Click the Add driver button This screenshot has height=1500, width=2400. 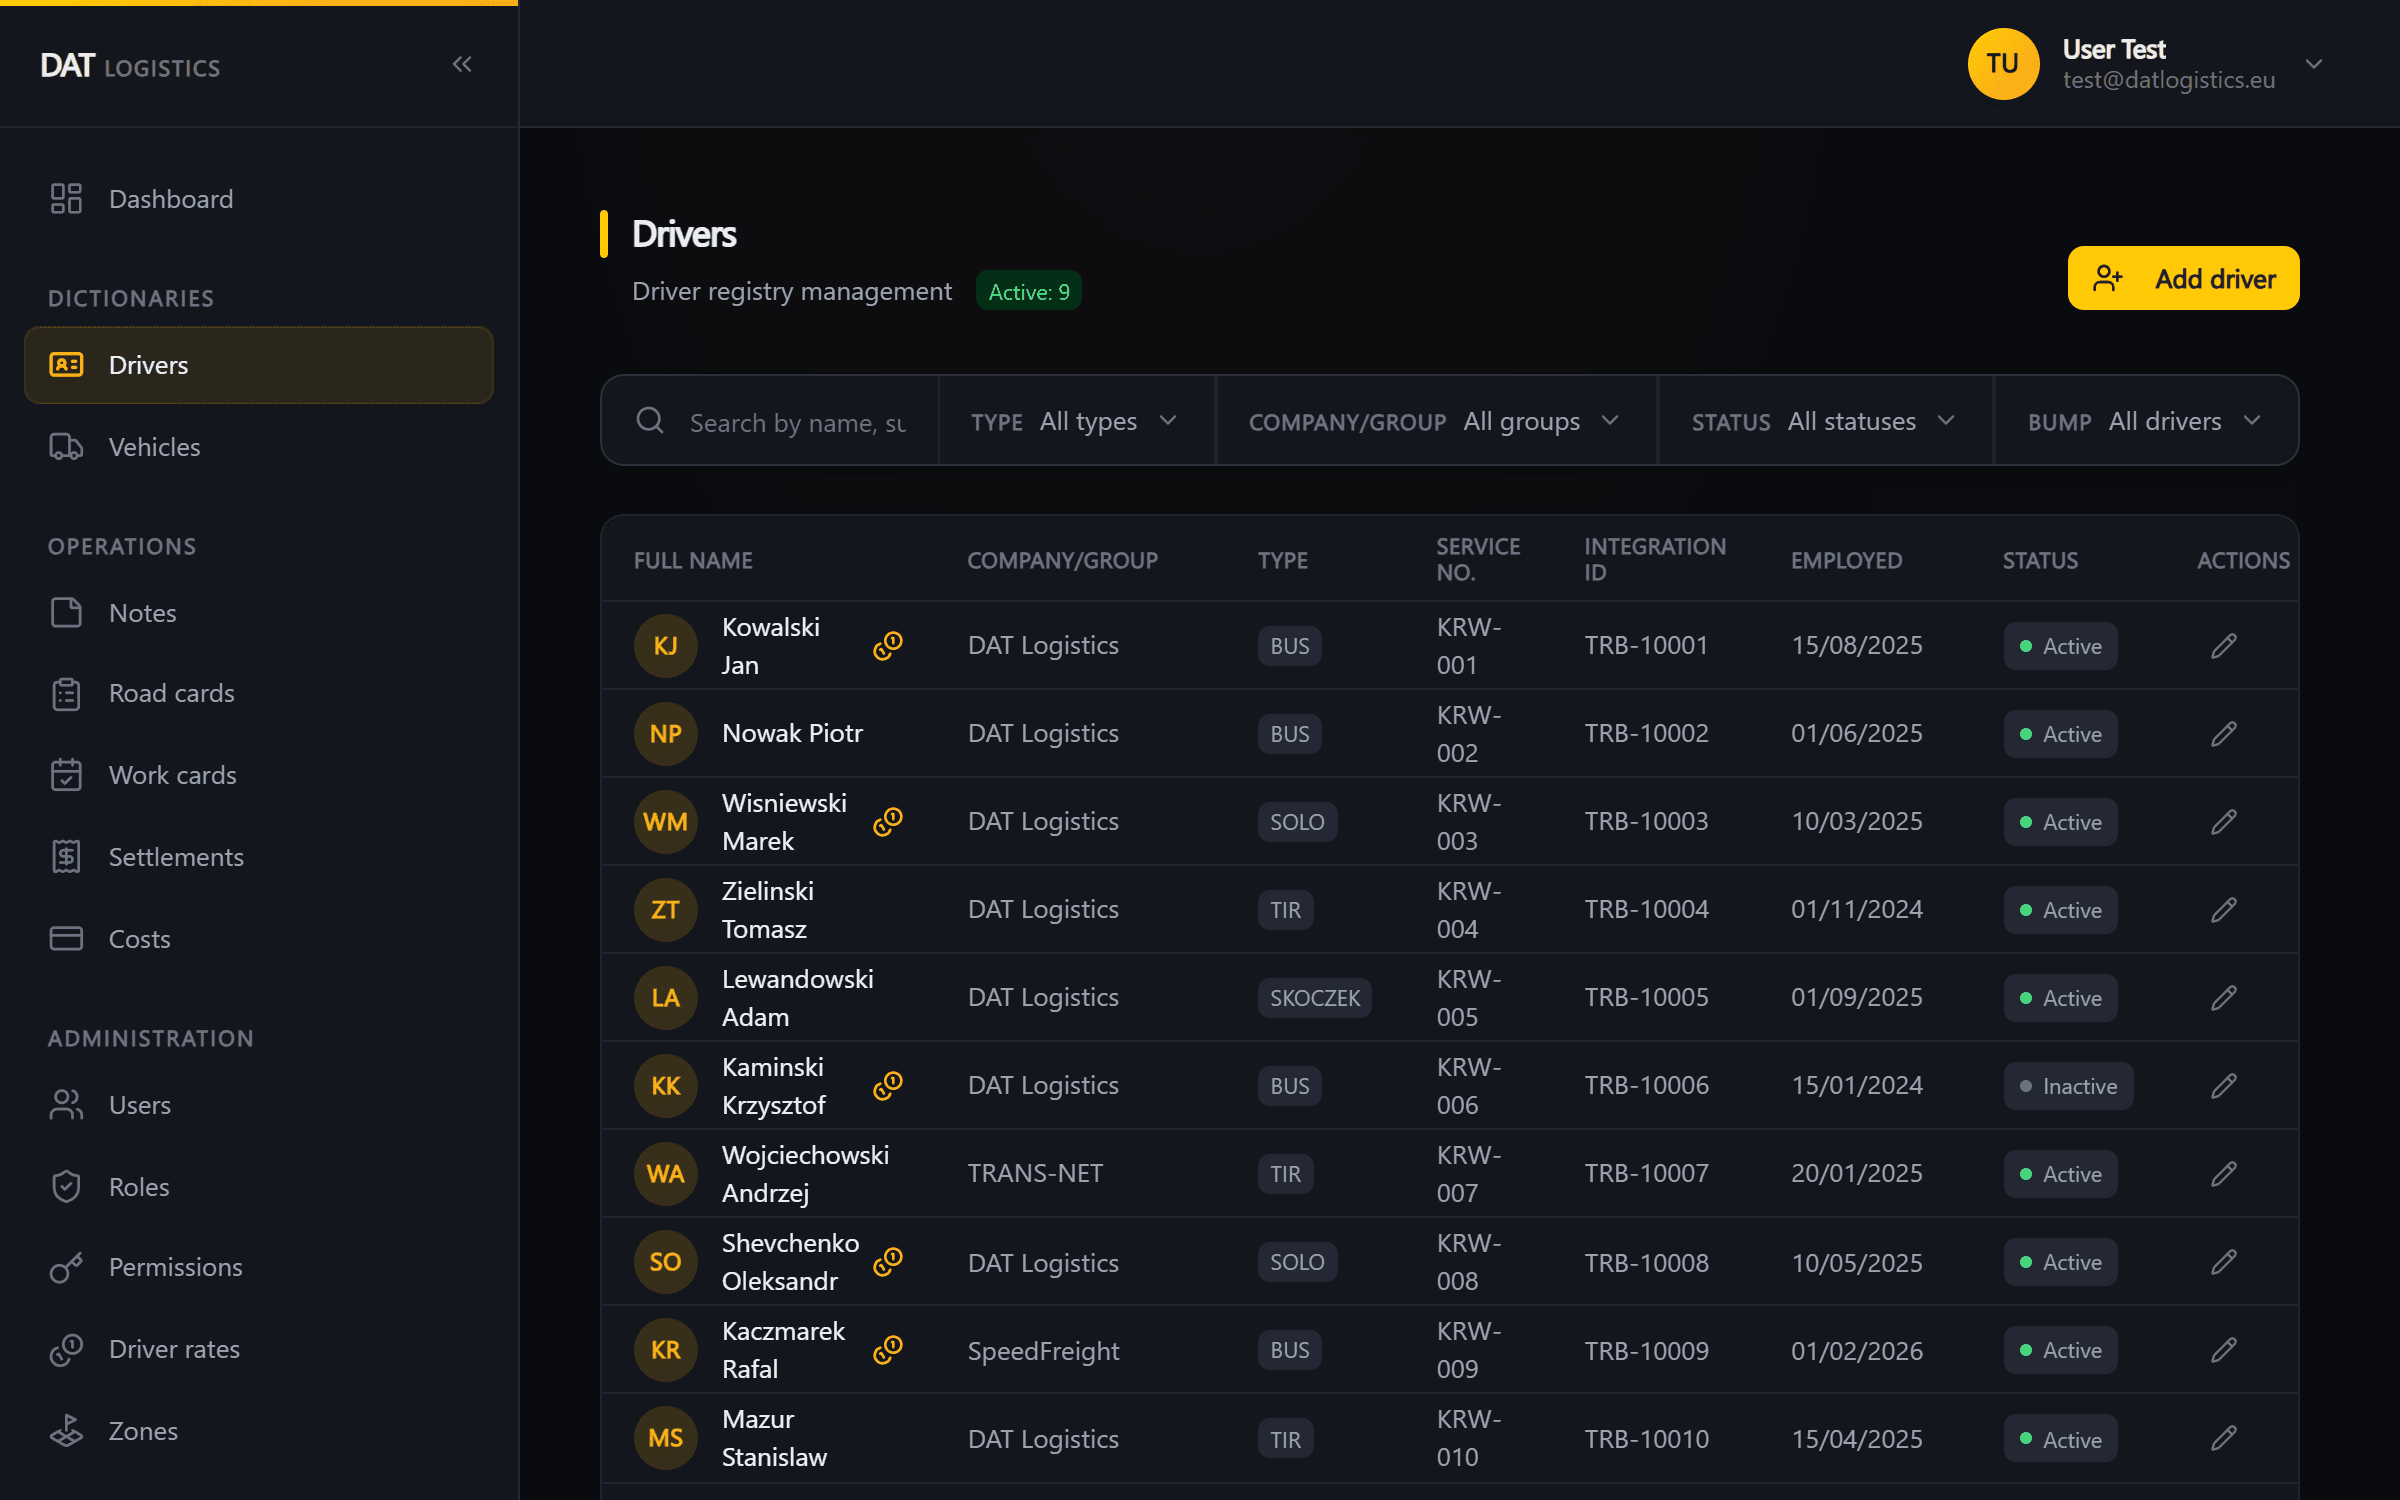point(2183,278)
